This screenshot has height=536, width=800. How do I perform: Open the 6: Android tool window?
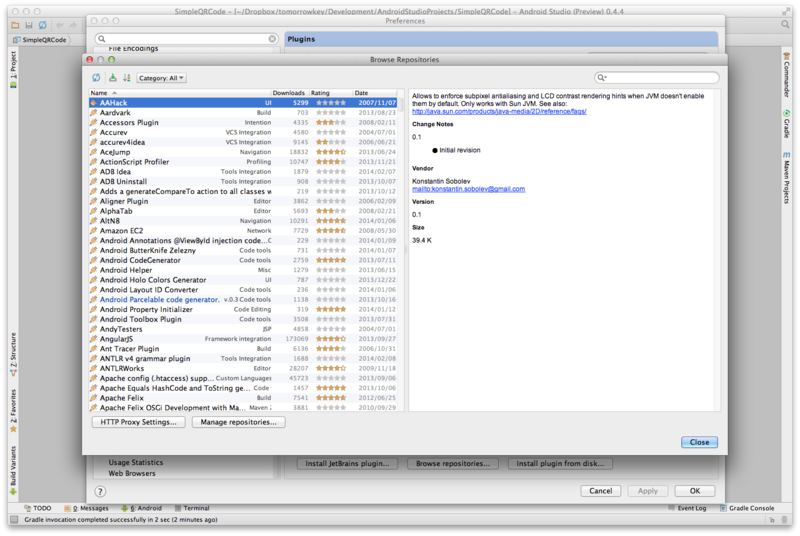coord(141,508)
